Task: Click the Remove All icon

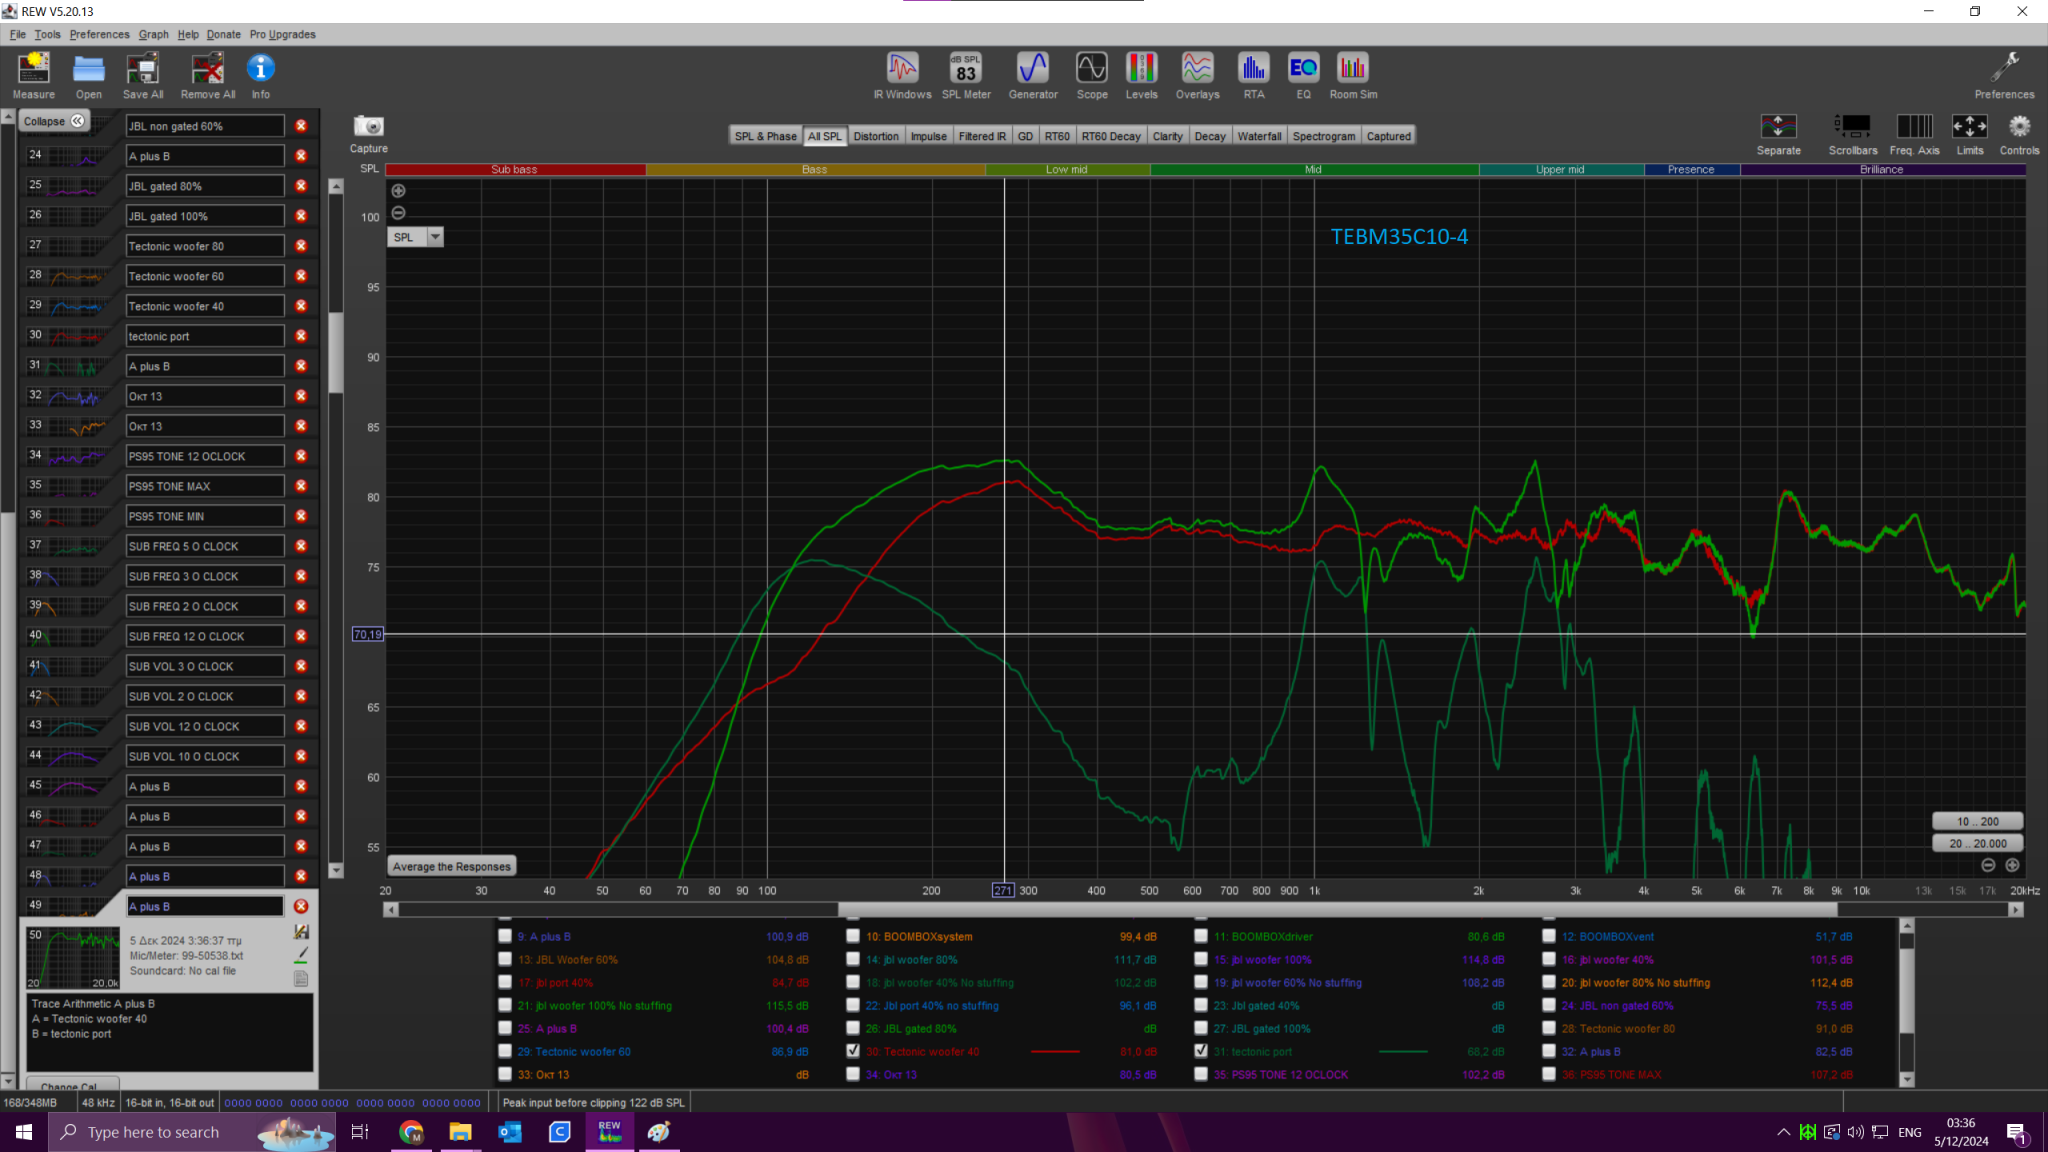Action: (x=208, y=76)
